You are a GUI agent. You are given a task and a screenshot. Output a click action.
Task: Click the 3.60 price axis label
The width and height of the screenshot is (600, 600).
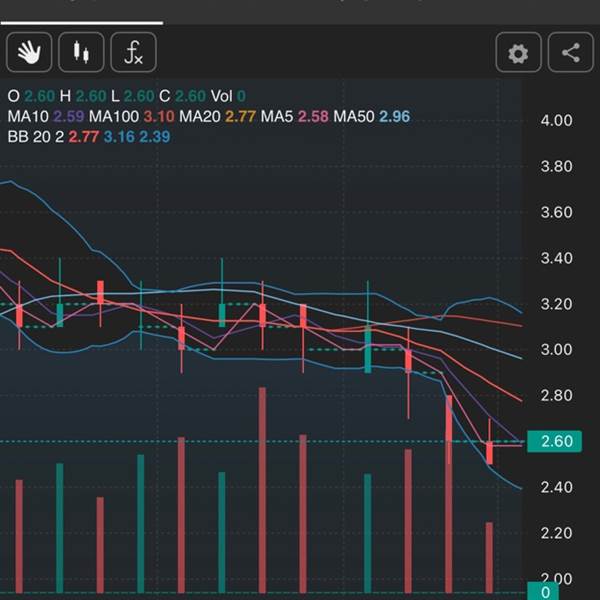pos(556,212)
